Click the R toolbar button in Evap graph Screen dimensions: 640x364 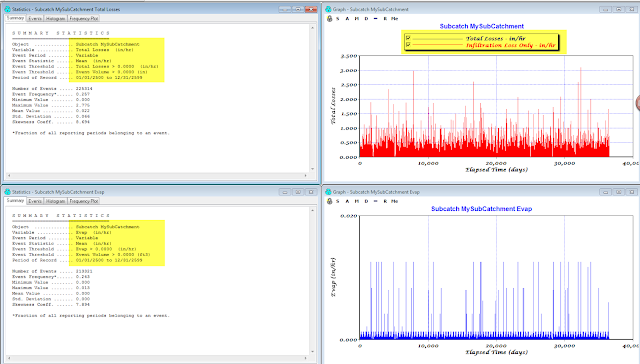tap(385, 201)
